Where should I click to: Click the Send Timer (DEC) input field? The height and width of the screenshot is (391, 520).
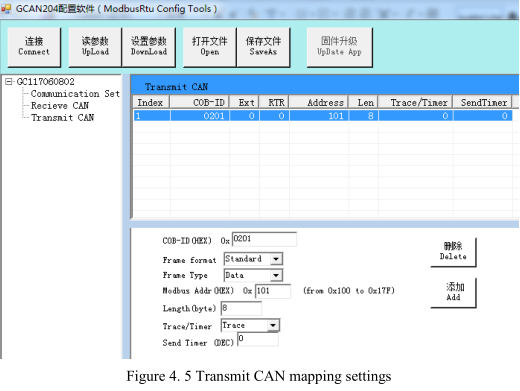(258, 339)
